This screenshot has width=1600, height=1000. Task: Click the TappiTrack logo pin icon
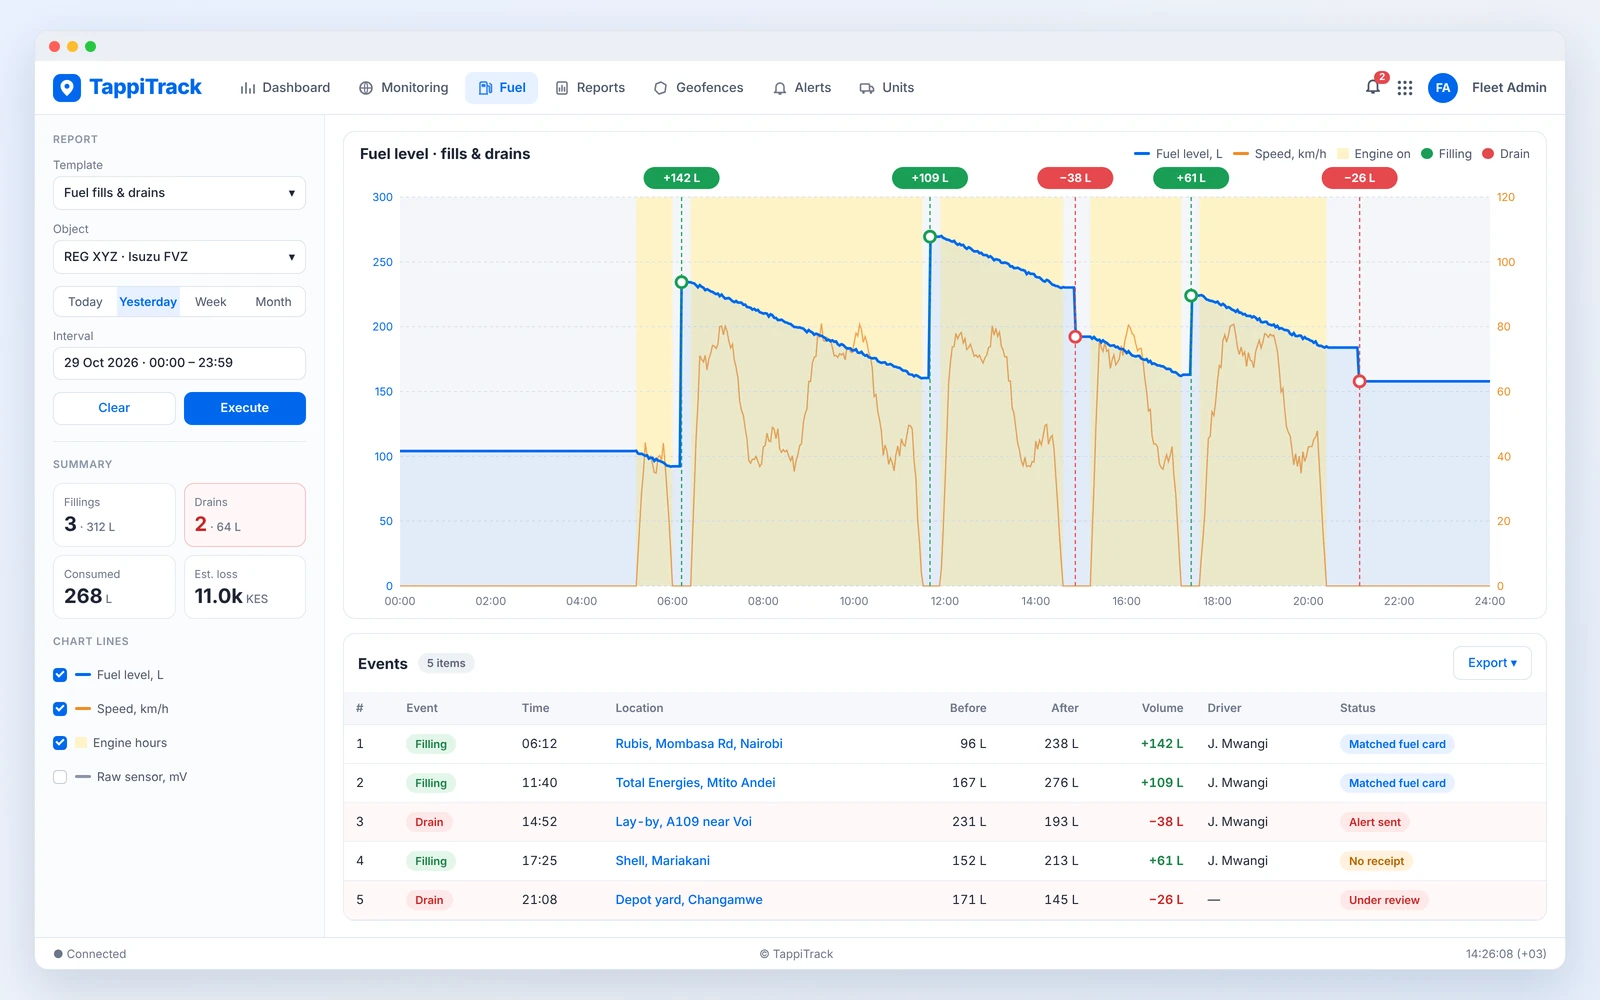[x=67, y=88]
